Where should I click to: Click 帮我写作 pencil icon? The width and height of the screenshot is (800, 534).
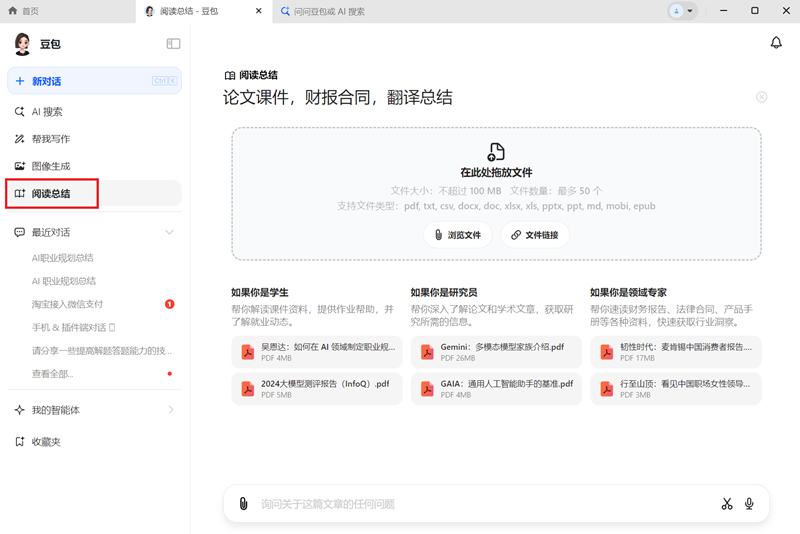(x=19, y=139)
